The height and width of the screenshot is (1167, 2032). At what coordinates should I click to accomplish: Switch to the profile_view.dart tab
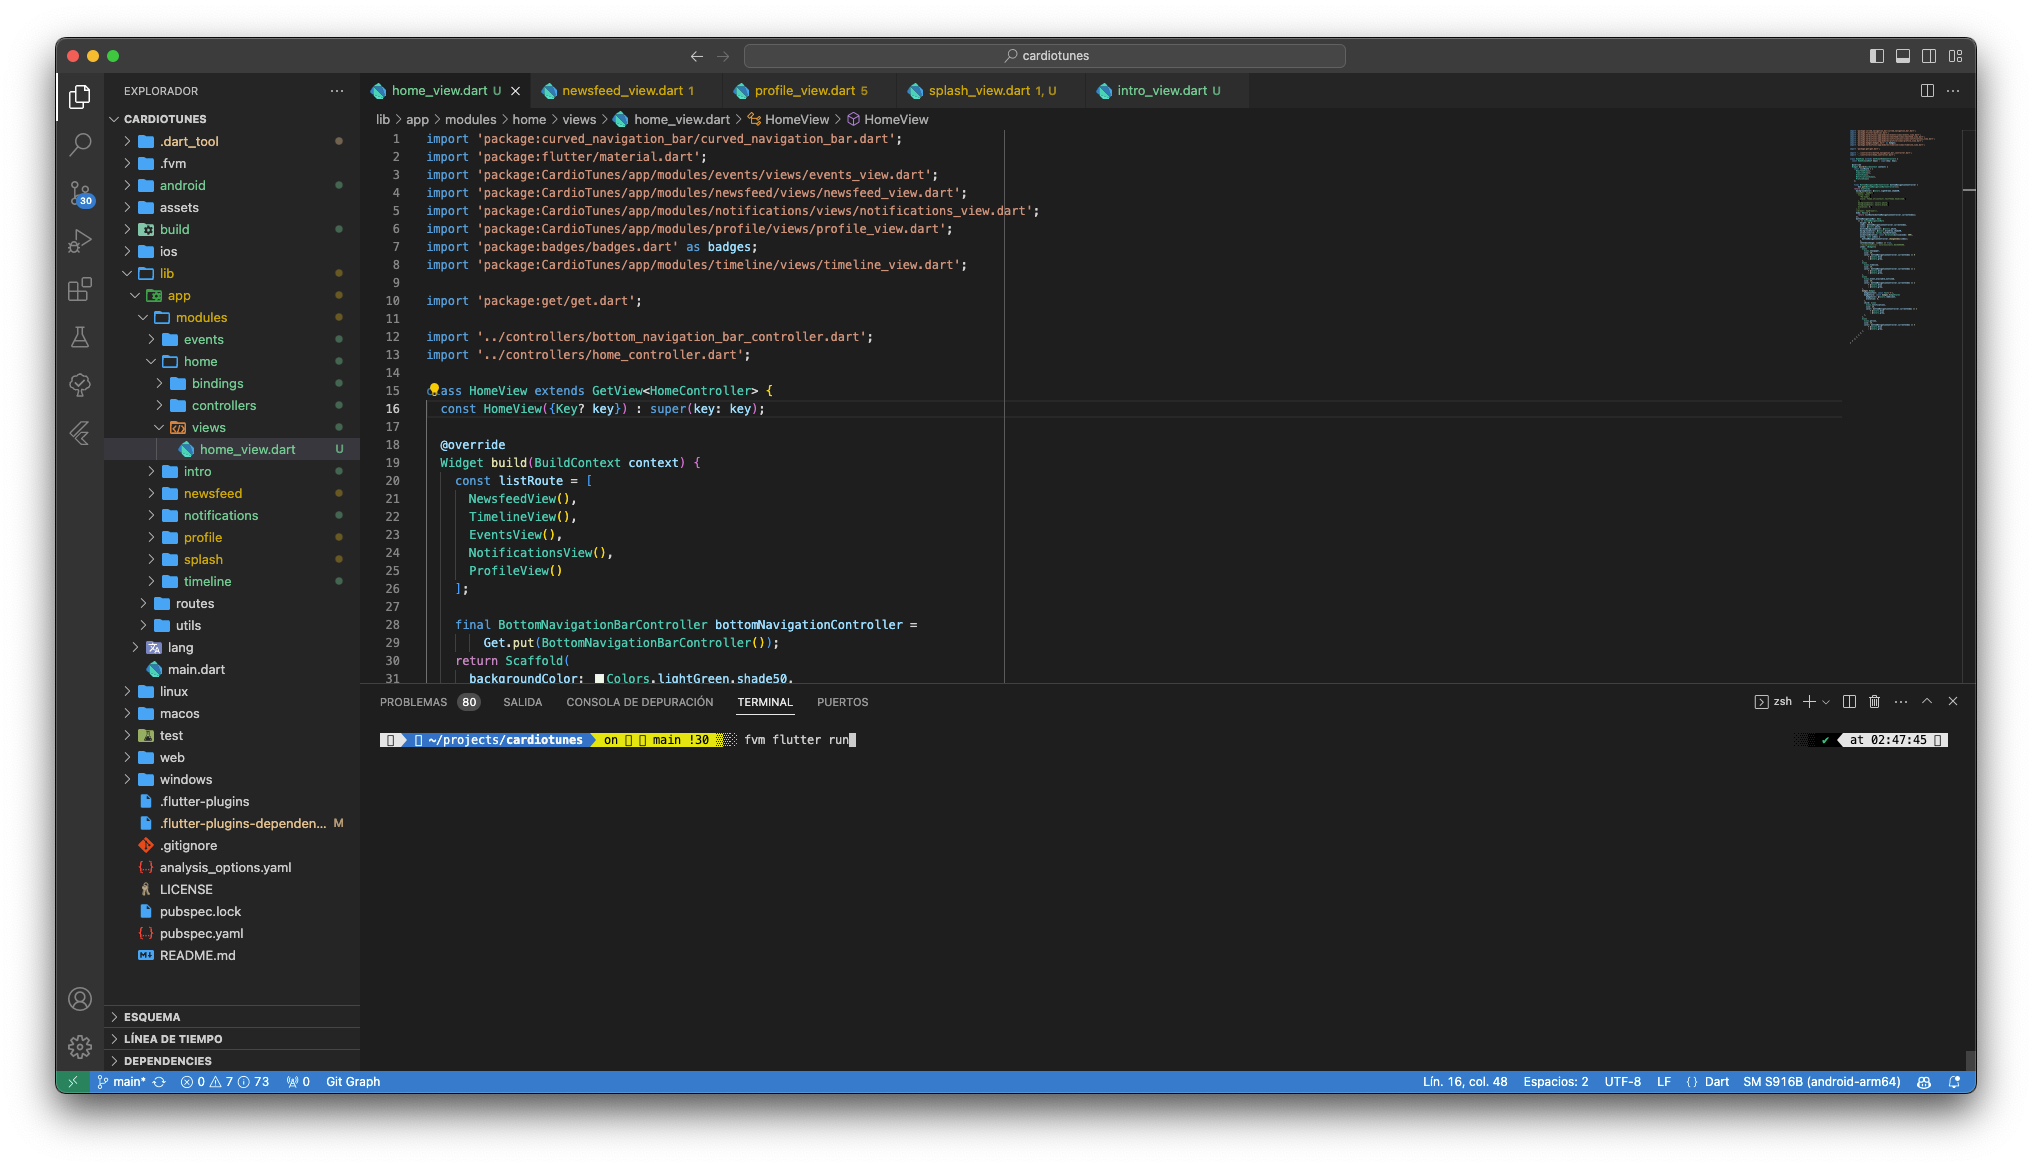pos(805,91)
